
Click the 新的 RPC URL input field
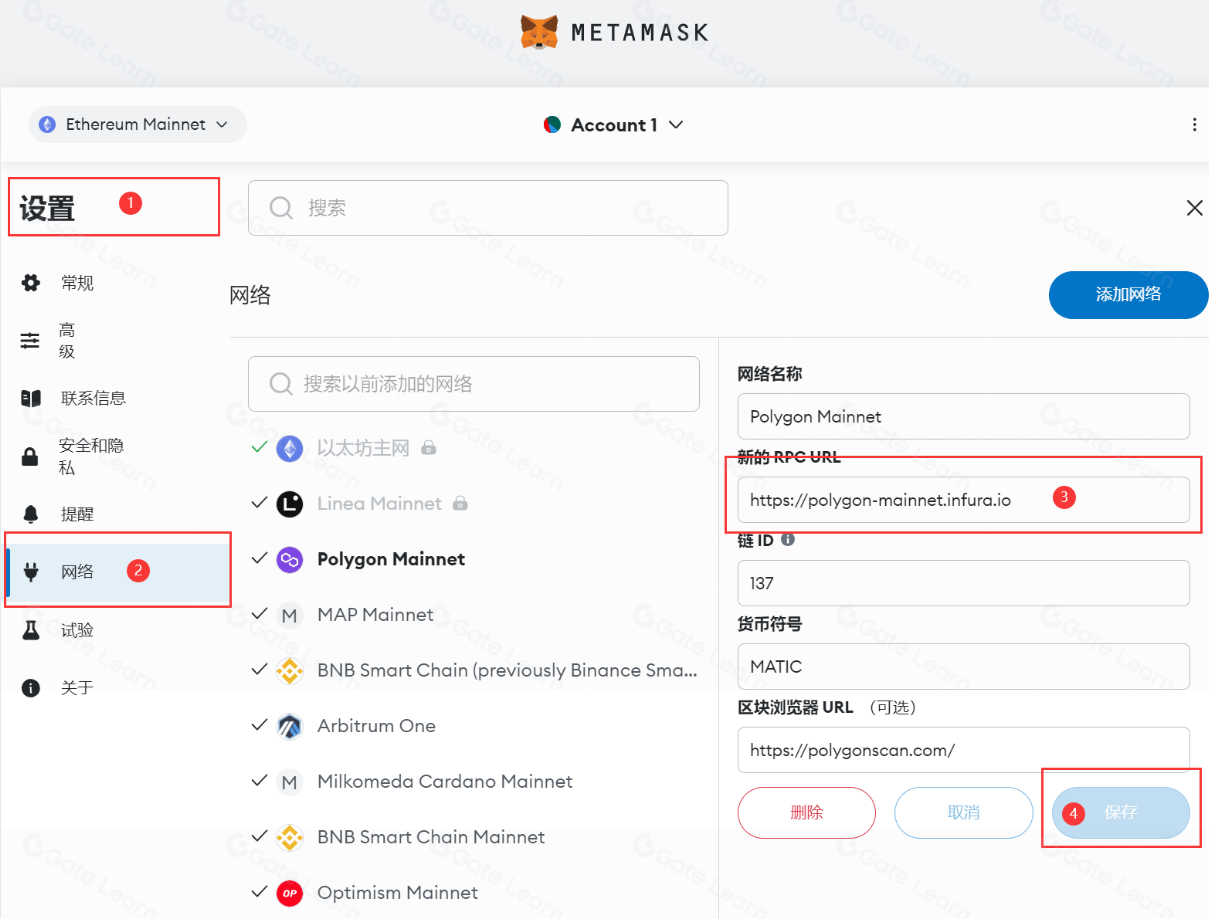click(963, 500)
